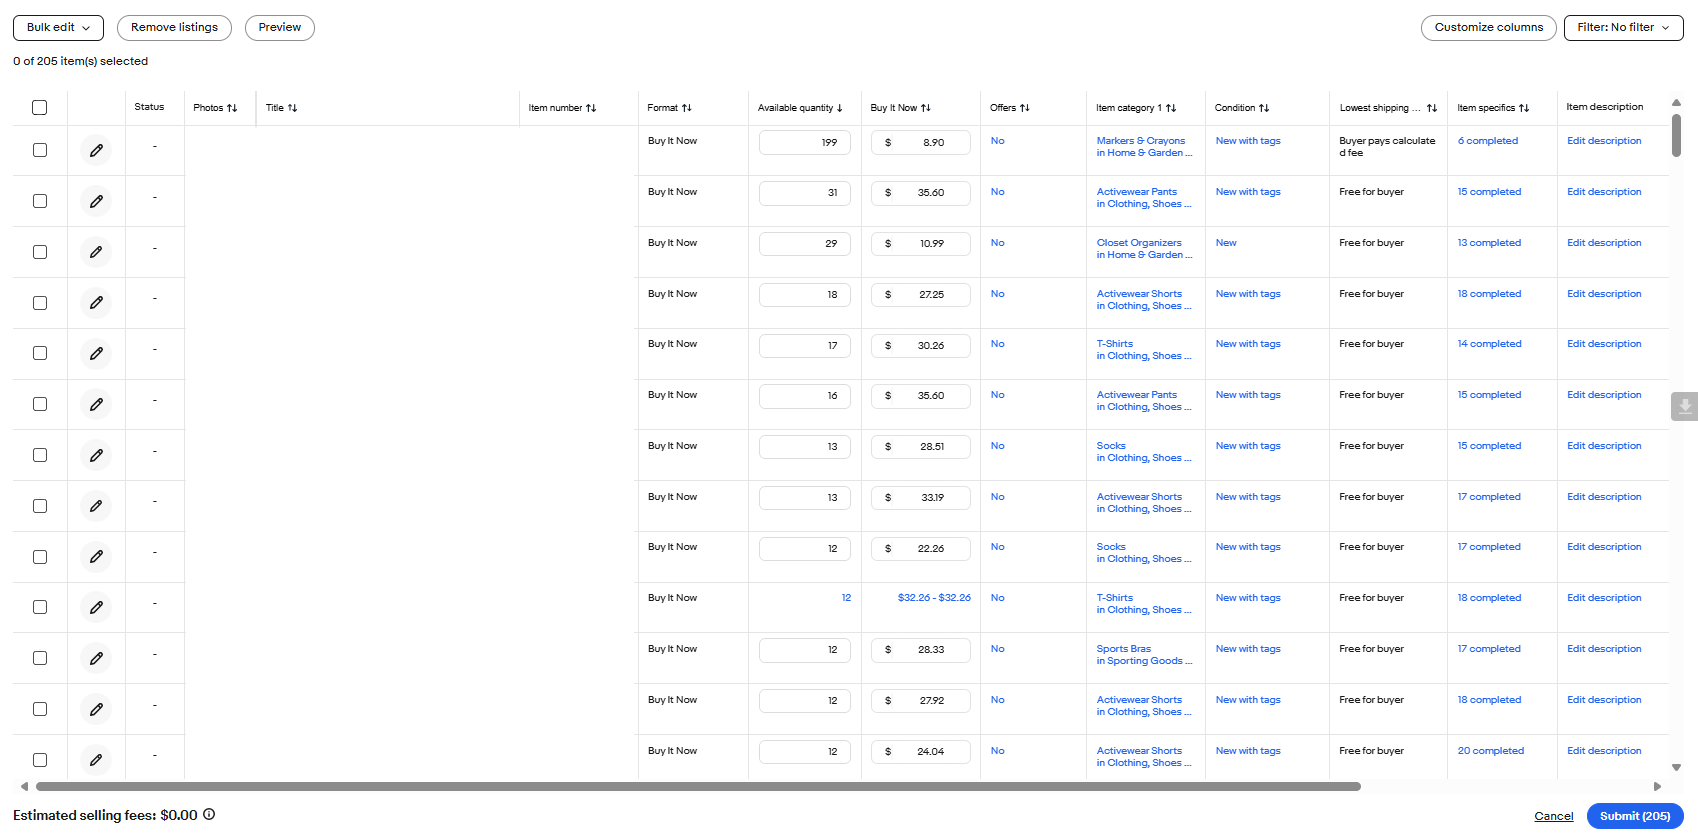This screenshot has height=837, width=1698.
Task: Sort by Available quantity arrow icon
Action: 840,108
